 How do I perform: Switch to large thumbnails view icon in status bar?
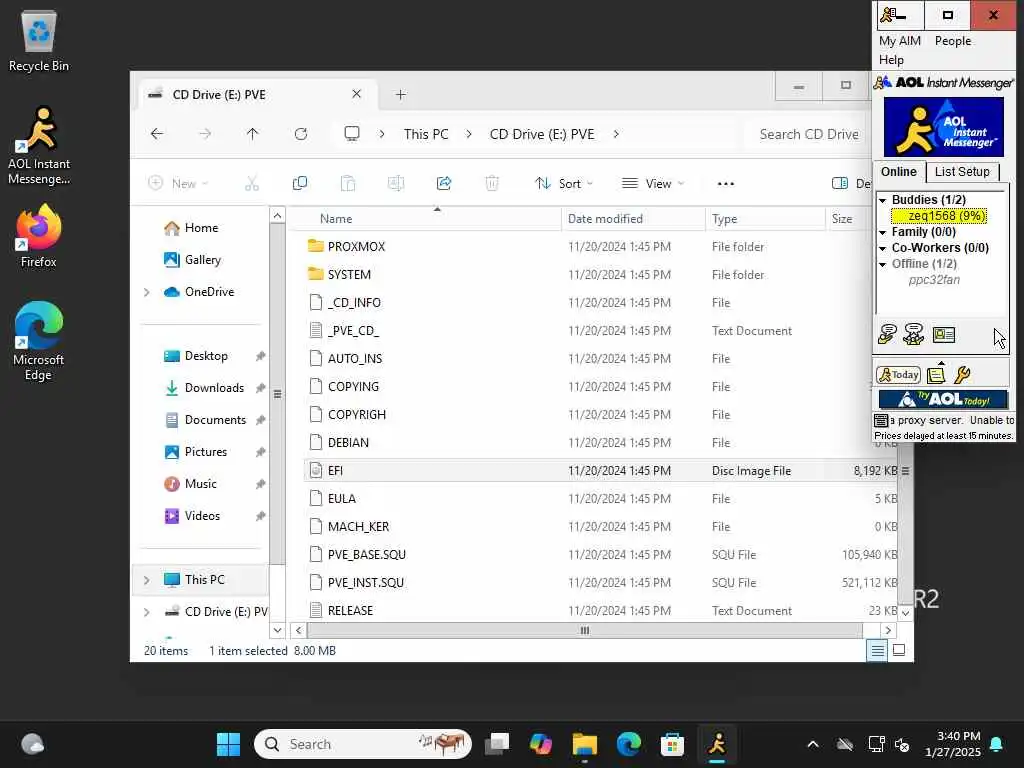point(899,650)
